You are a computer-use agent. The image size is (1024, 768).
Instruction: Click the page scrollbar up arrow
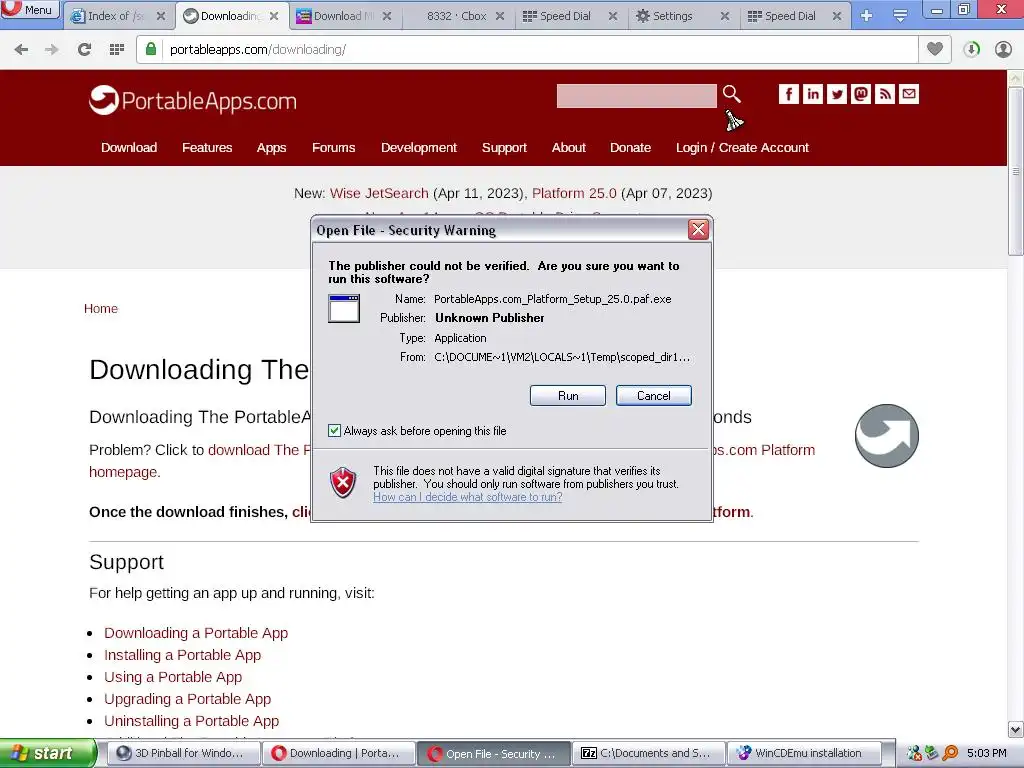click(1016, 77)
